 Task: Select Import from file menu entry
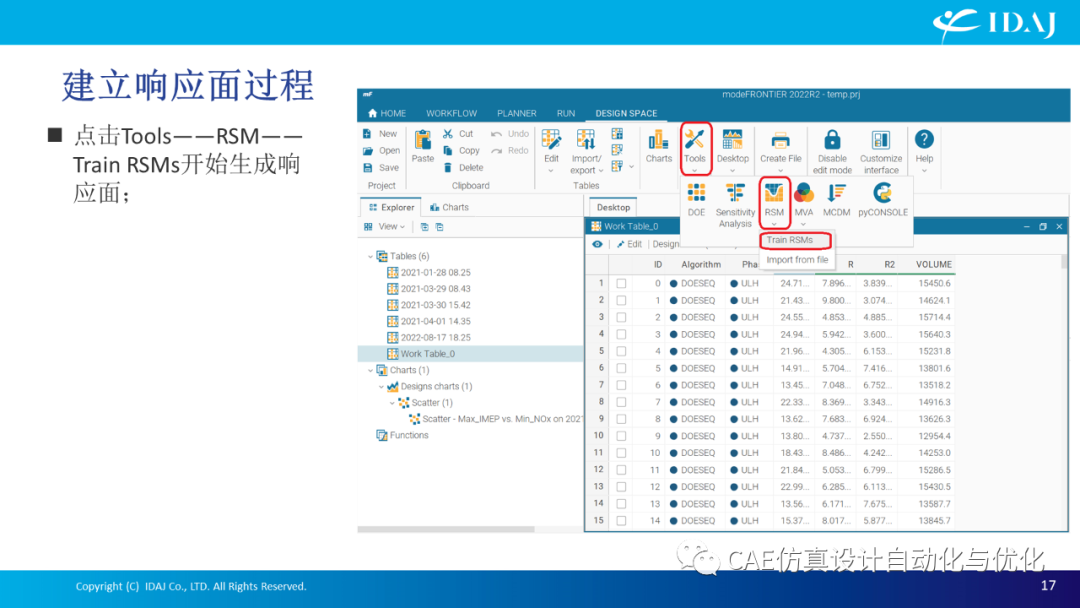pyautogui.click(x=797, y=260)
